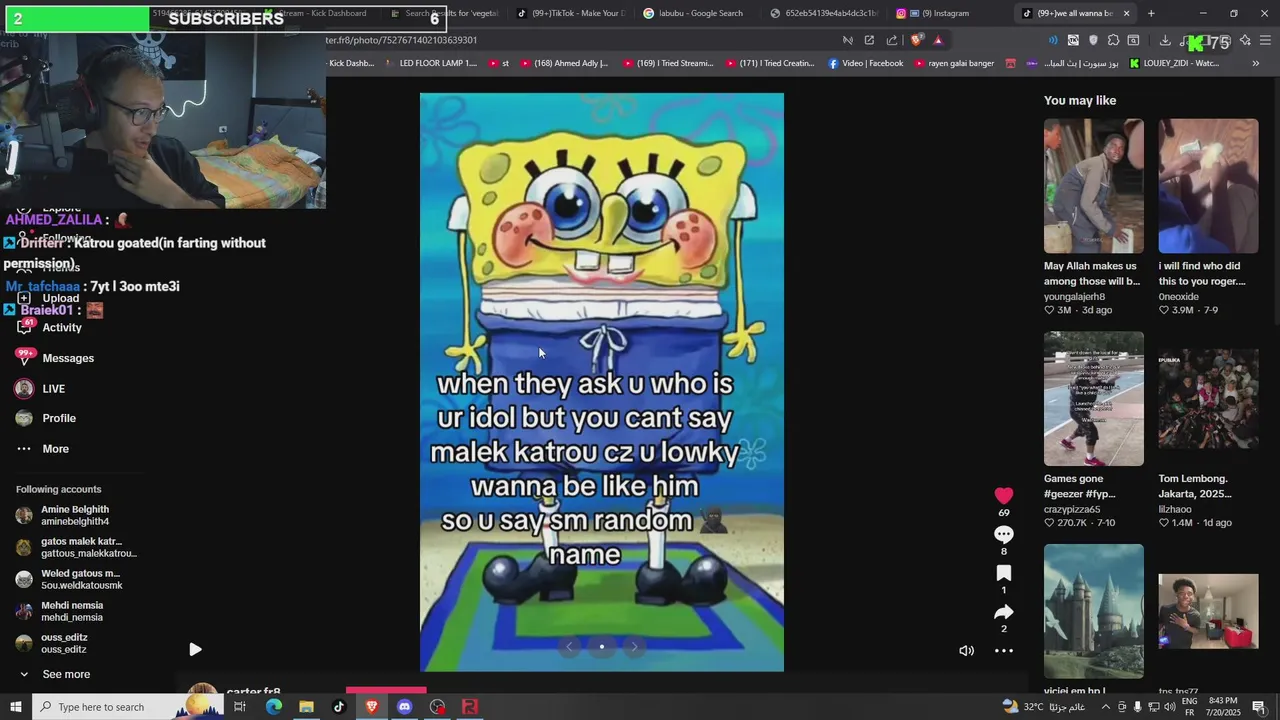Image resolution: width=1280 pixels, height=720 pixels.
Task: Open LED FLOOR LAMP bookmark
Action: (x=430, y=63)
